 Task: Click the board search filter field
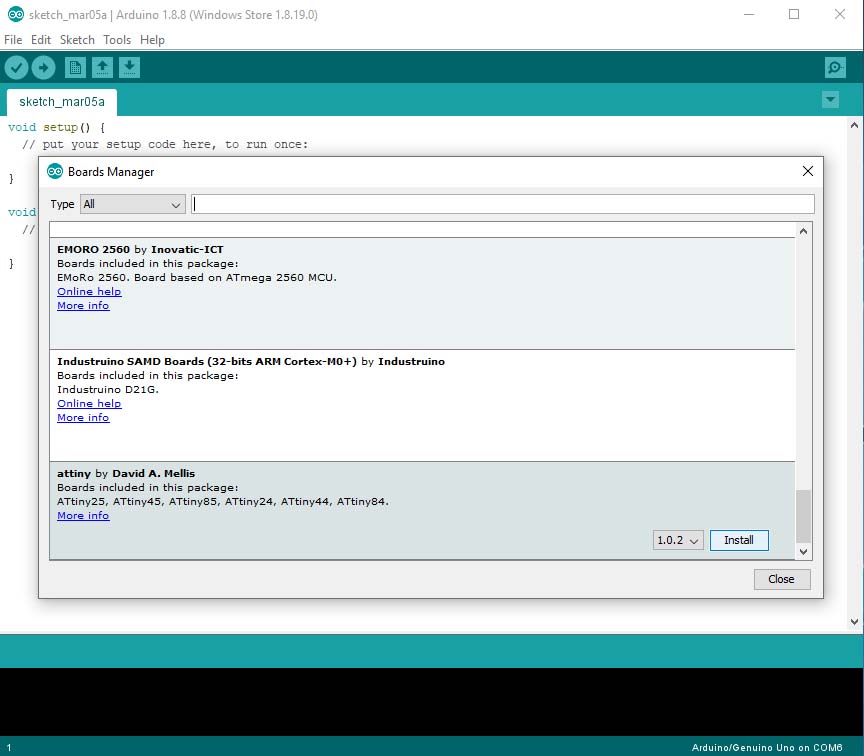pyautogui.click(x=503, y=204)
